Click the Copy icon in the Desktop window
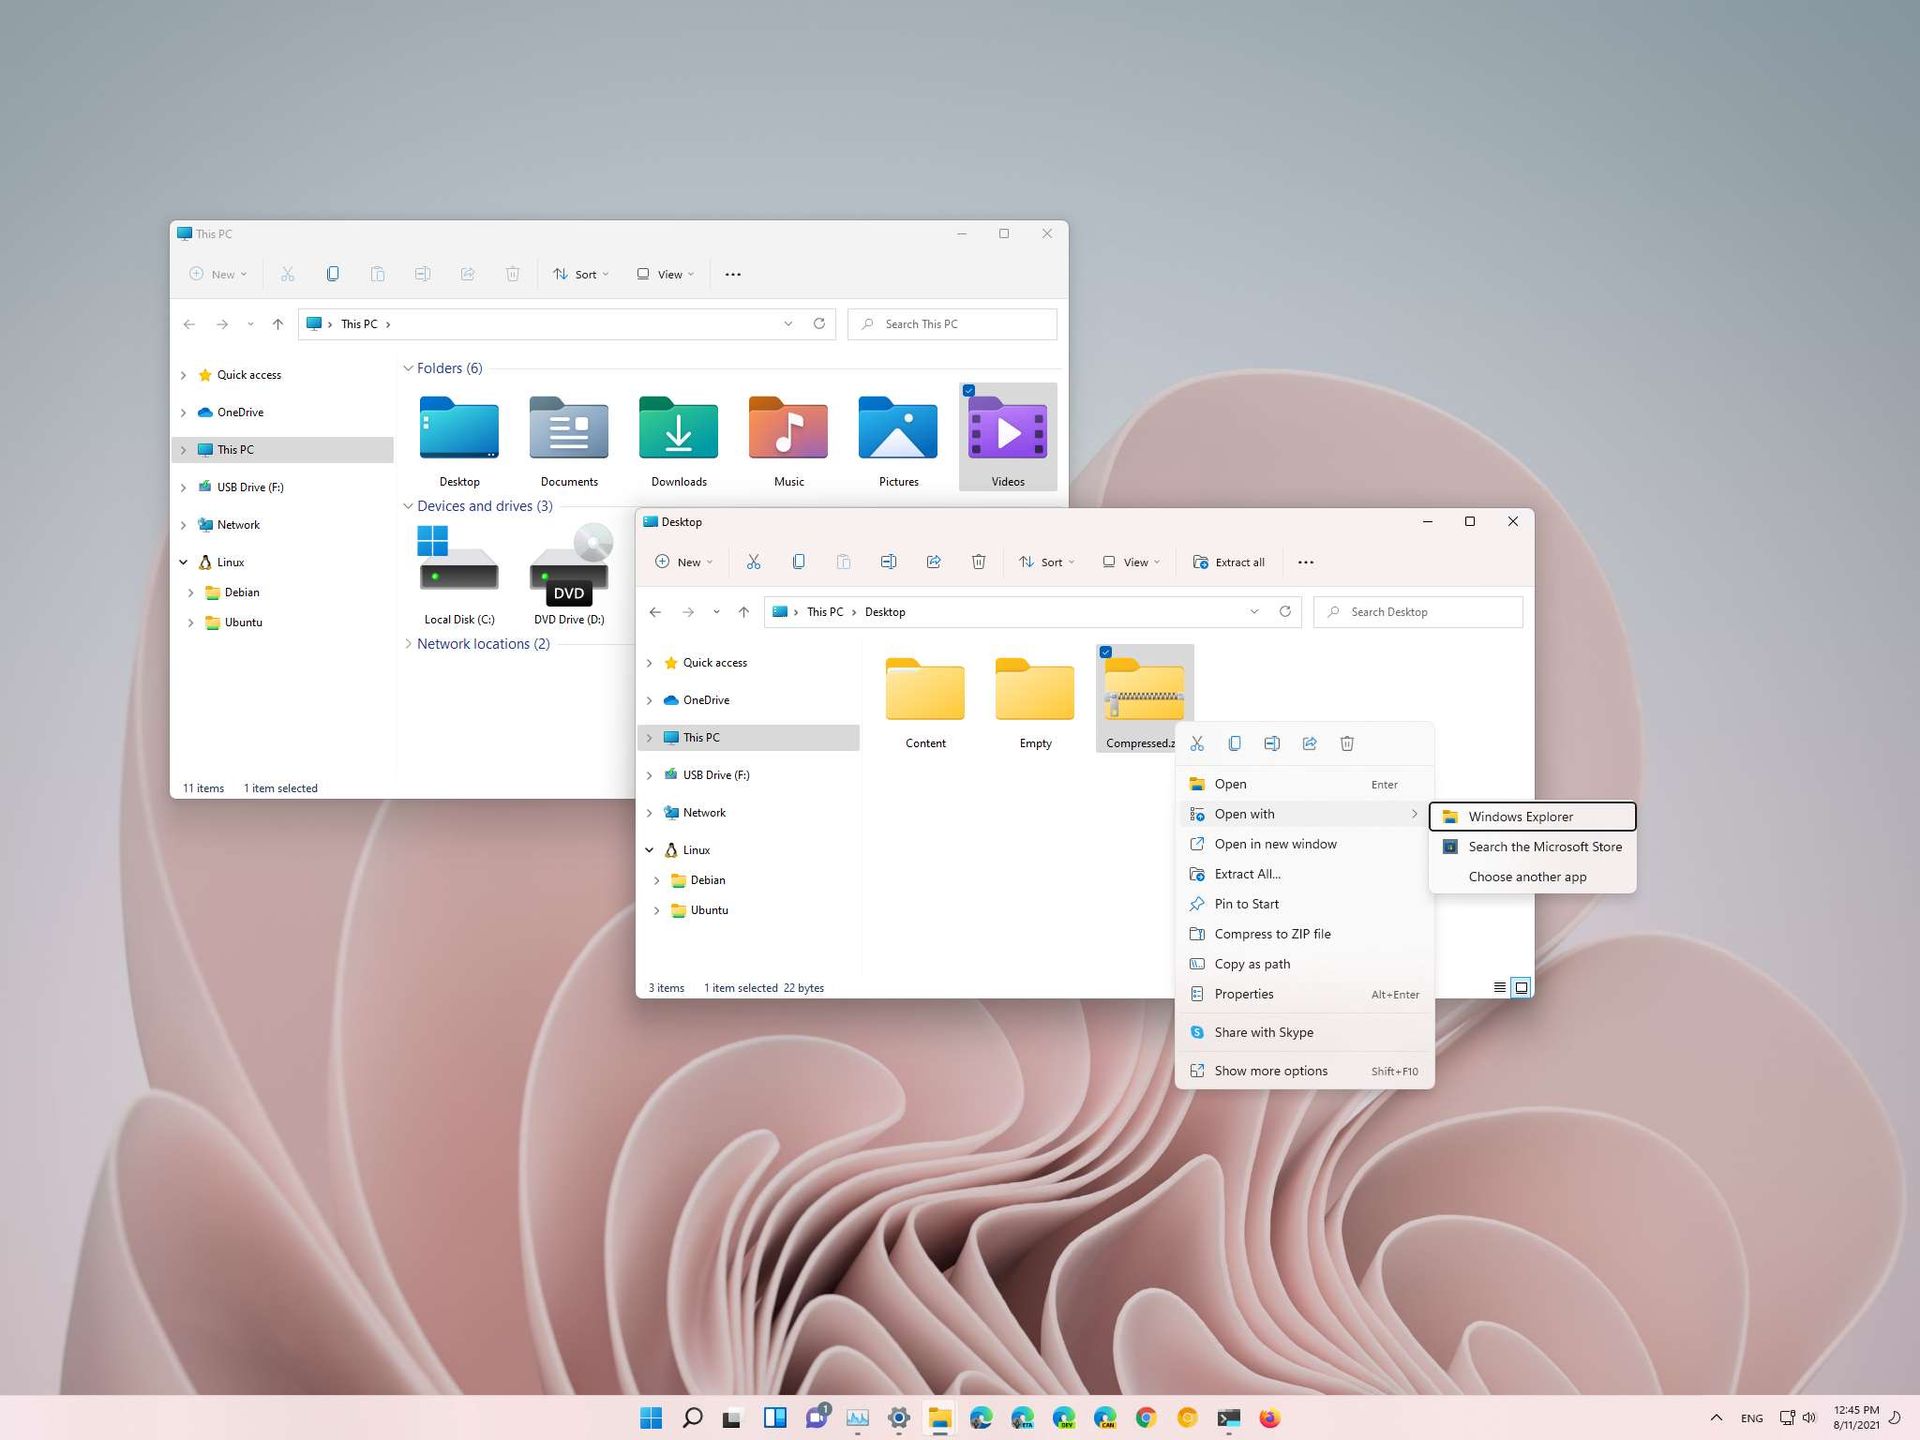The image size is (1920, 1440). pos(799,561)
